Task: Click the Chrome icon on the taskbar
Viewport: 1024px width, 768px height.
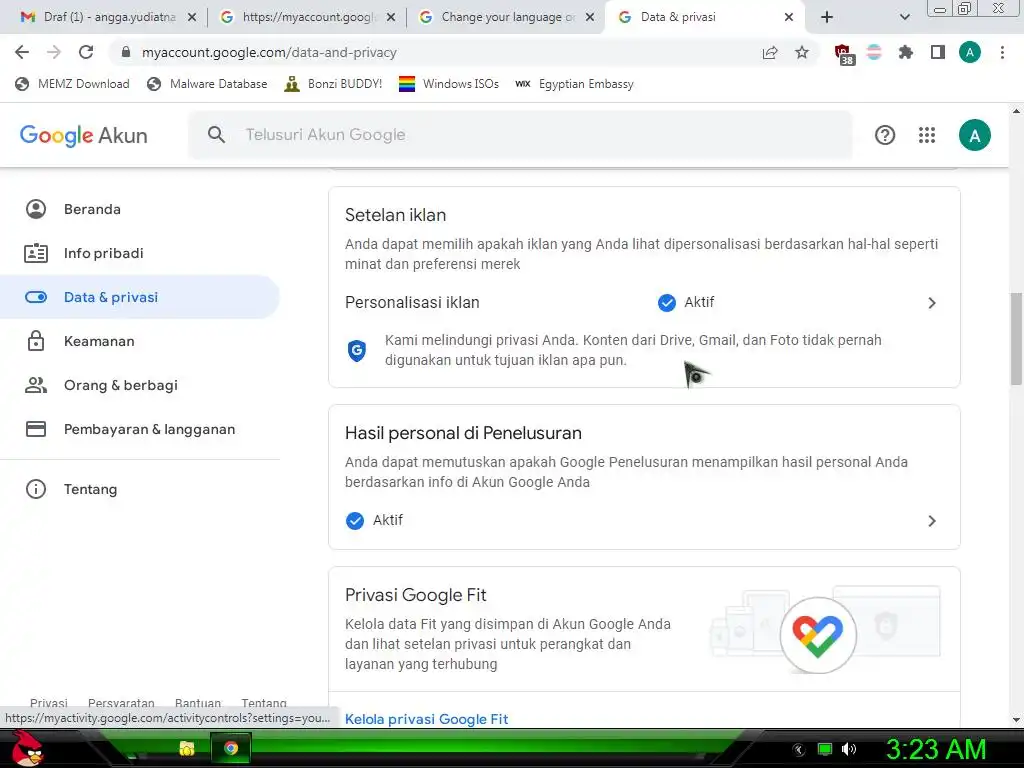Action: click(x=231, y=748)
